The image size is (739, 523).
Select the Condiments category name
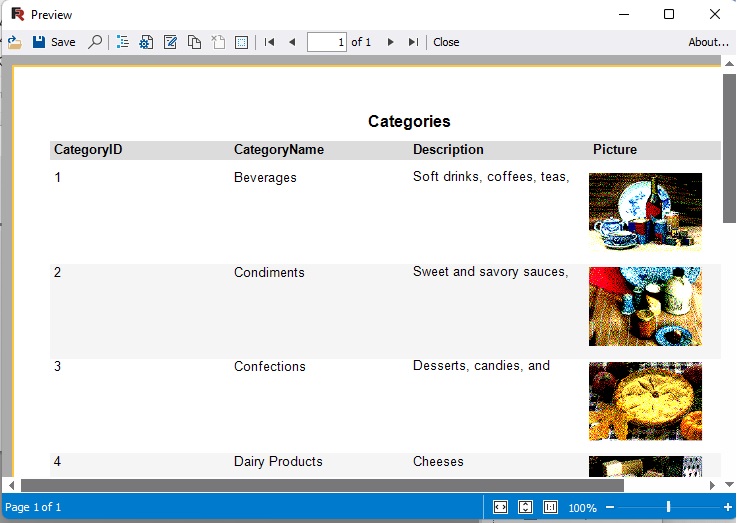tap(269, 272)
